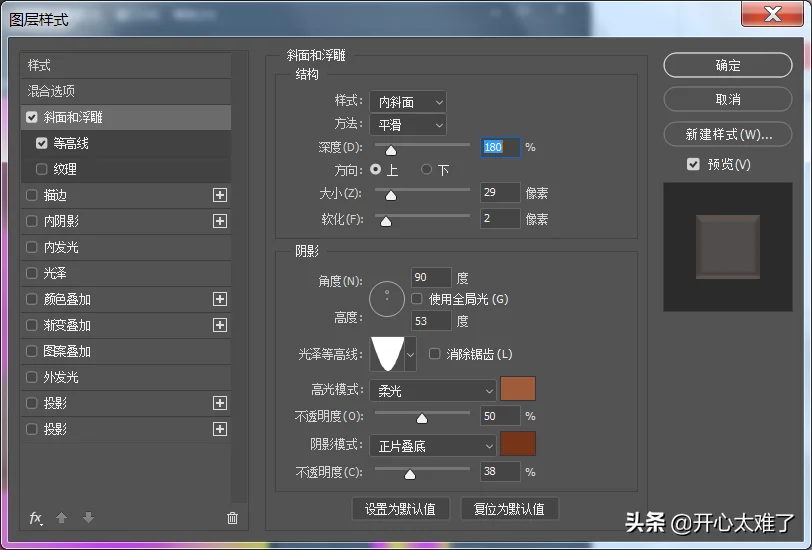Viewport: 812px width, 550px height.
Task: Open the 光泽等高线 picker arrow
Action: pyautogui.click(x=411, y=354)
